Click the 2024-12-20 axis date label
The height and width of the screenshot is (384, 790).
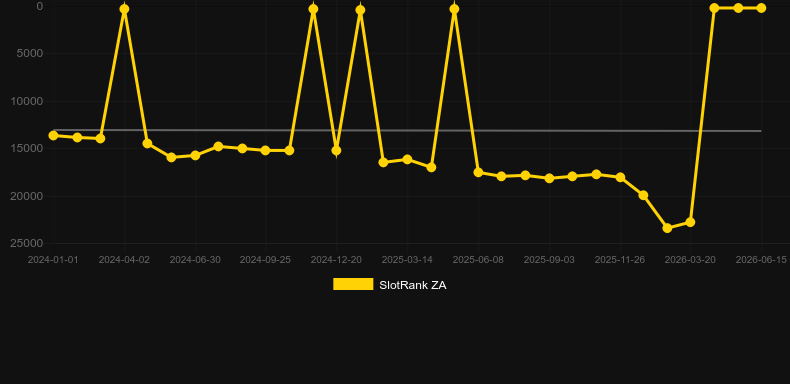pyautogui.click(x=336, y=260)
